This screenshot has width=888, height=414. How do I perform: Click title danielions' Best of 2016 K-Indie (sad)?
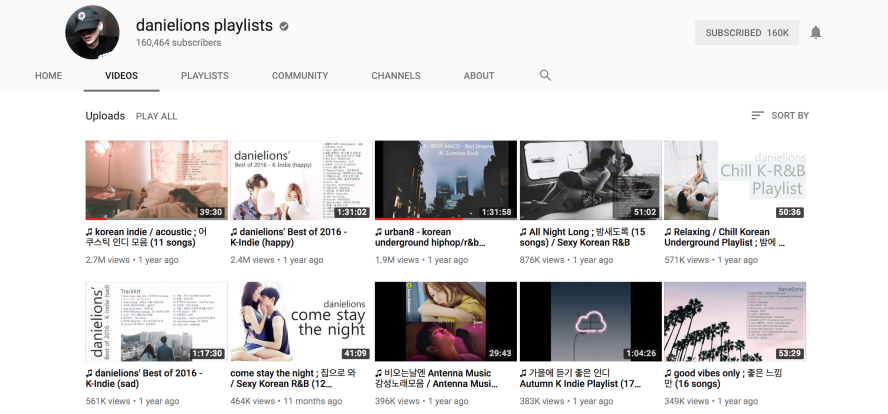point(144,378)
